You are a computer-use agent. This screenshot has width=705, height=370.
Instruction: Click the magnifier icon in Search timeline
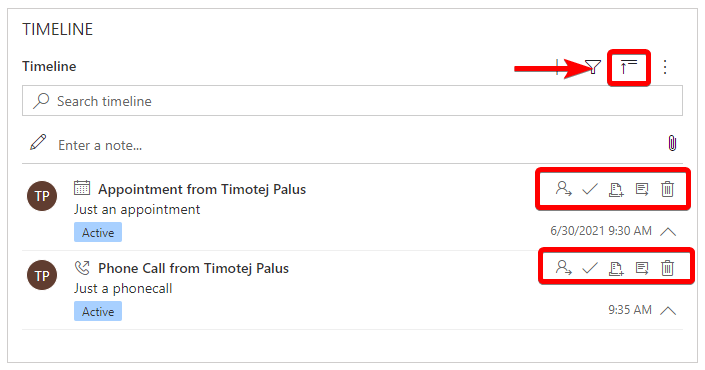[41, 101]
